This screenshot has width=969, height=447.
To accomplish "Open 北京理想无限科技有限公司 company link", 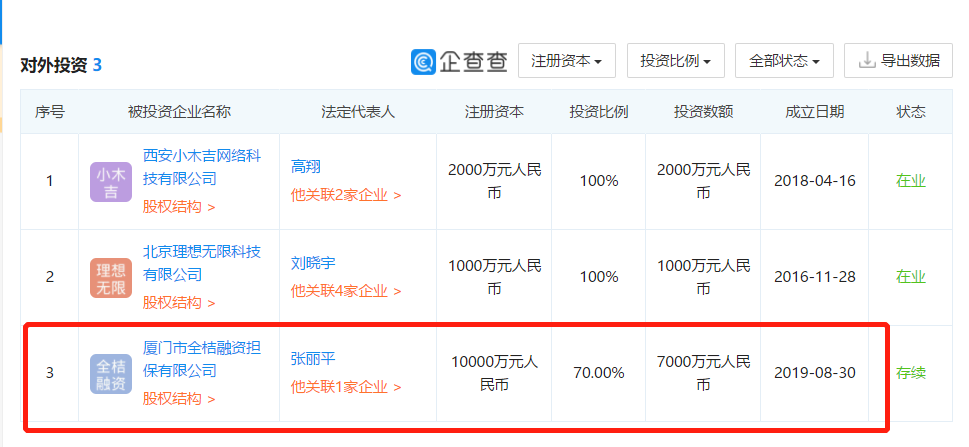I will click(x=202, y=263).
